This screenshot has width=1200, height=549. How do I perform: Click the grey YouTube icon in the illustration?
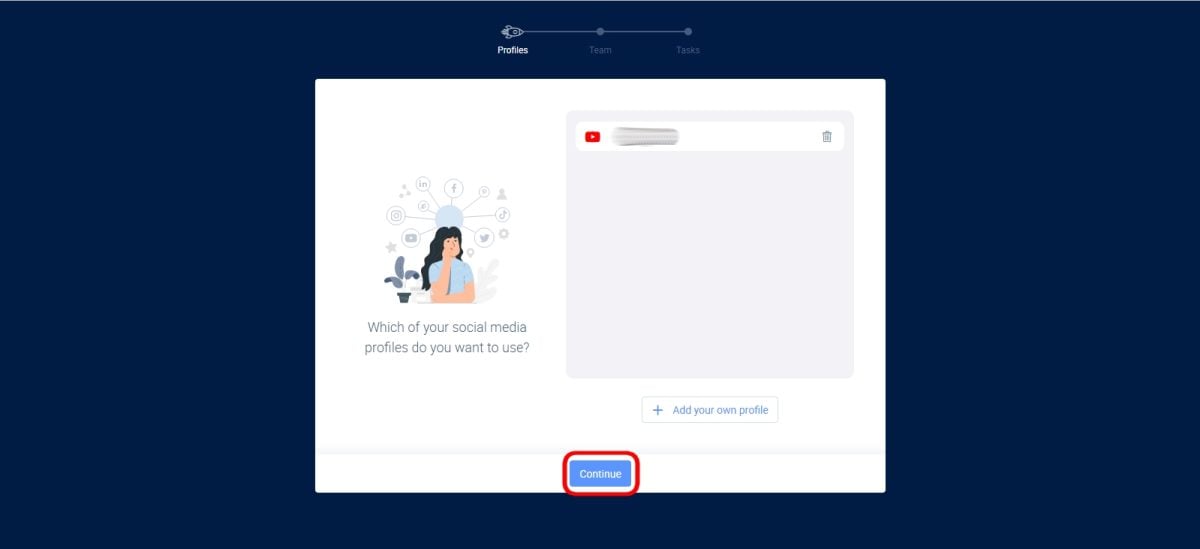(411, 238)
